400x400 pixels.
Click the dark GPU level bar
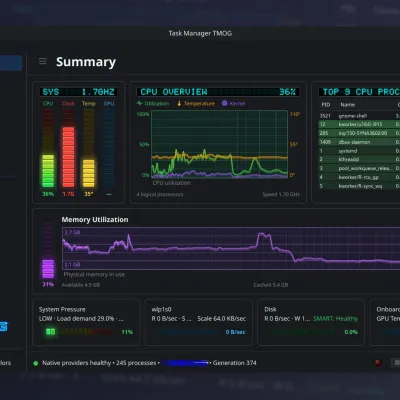pos(109,148)
